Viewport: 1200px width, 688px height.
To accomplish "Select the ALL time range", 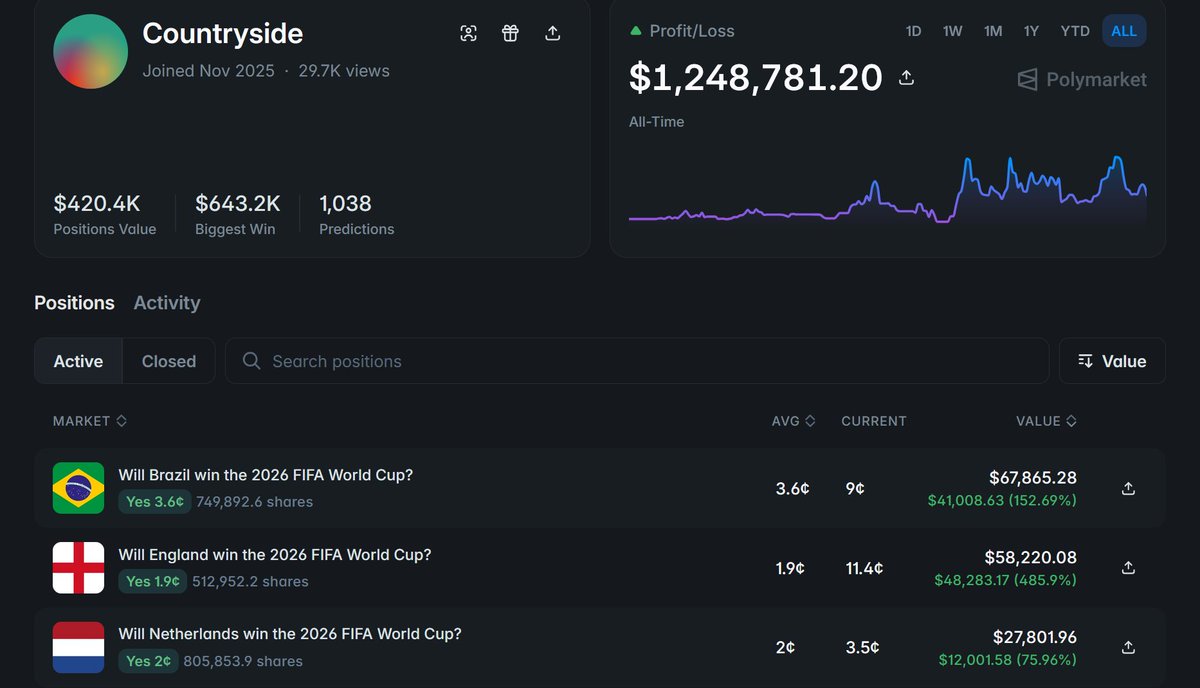I will click(1124, 31).
